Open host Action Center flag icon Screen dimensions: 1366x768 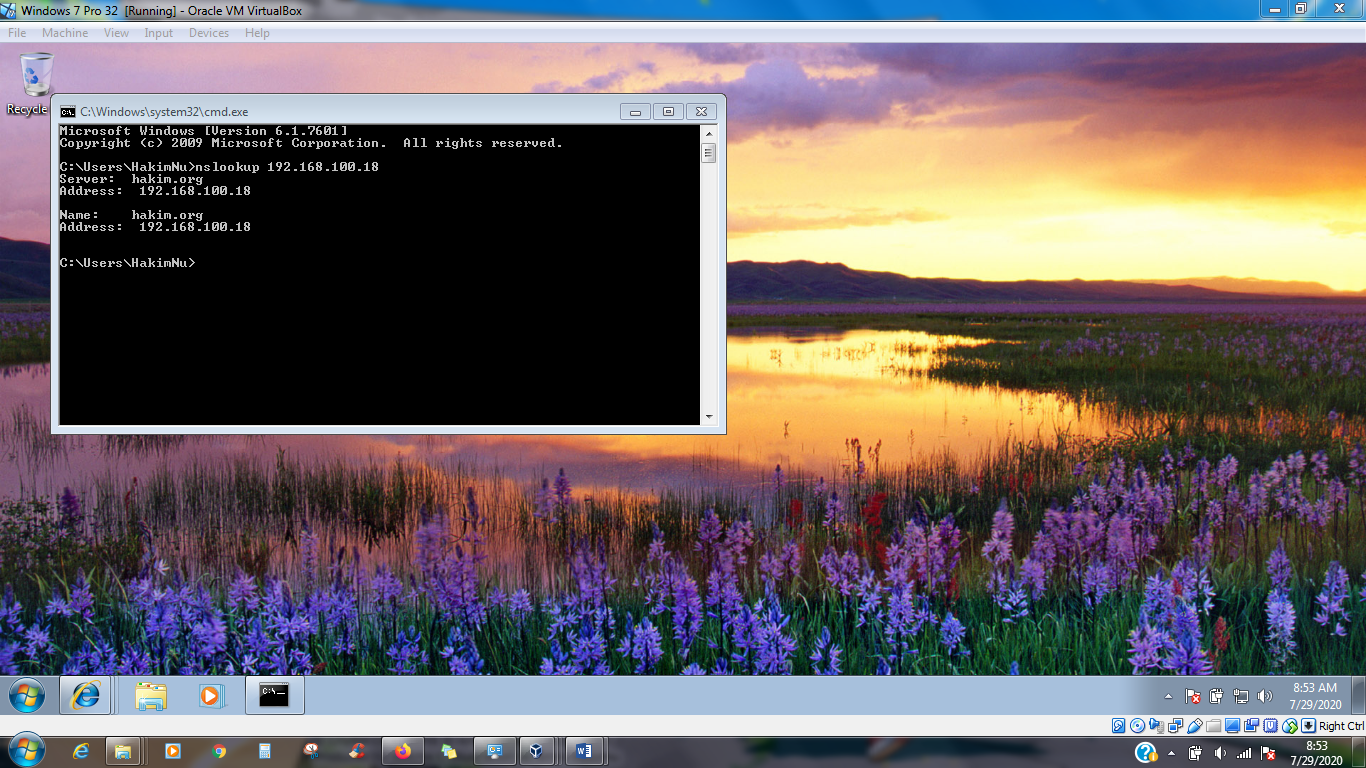coord(1268,752)
